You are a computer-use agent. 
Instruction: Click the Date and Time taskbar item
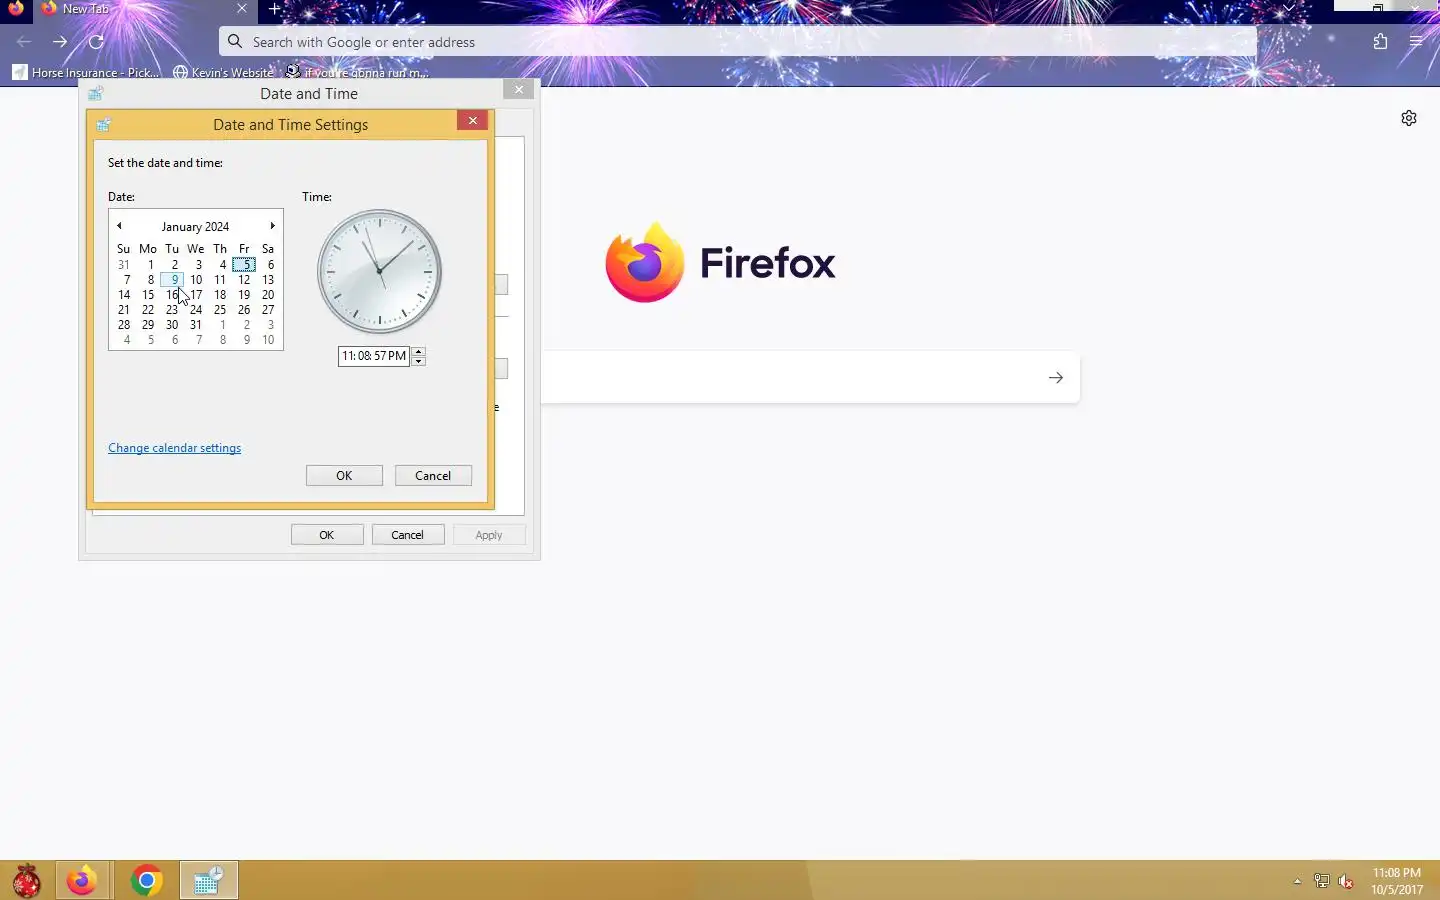point(209,881)
